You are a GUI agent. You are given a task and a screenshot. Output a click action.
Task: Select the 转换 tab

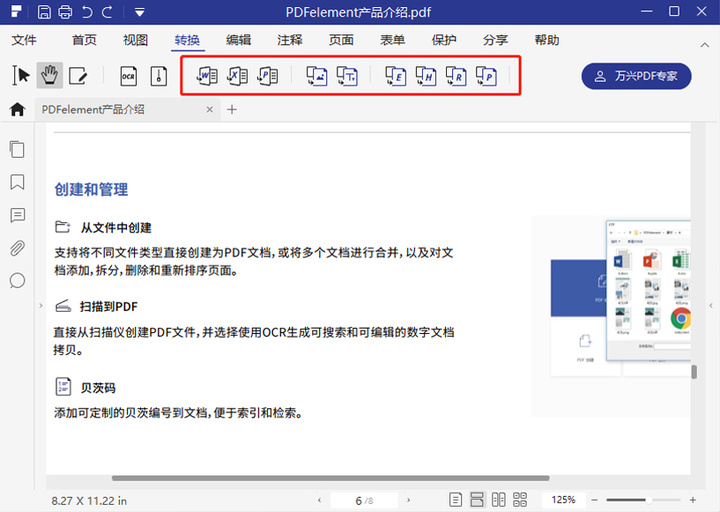[187, 40]
